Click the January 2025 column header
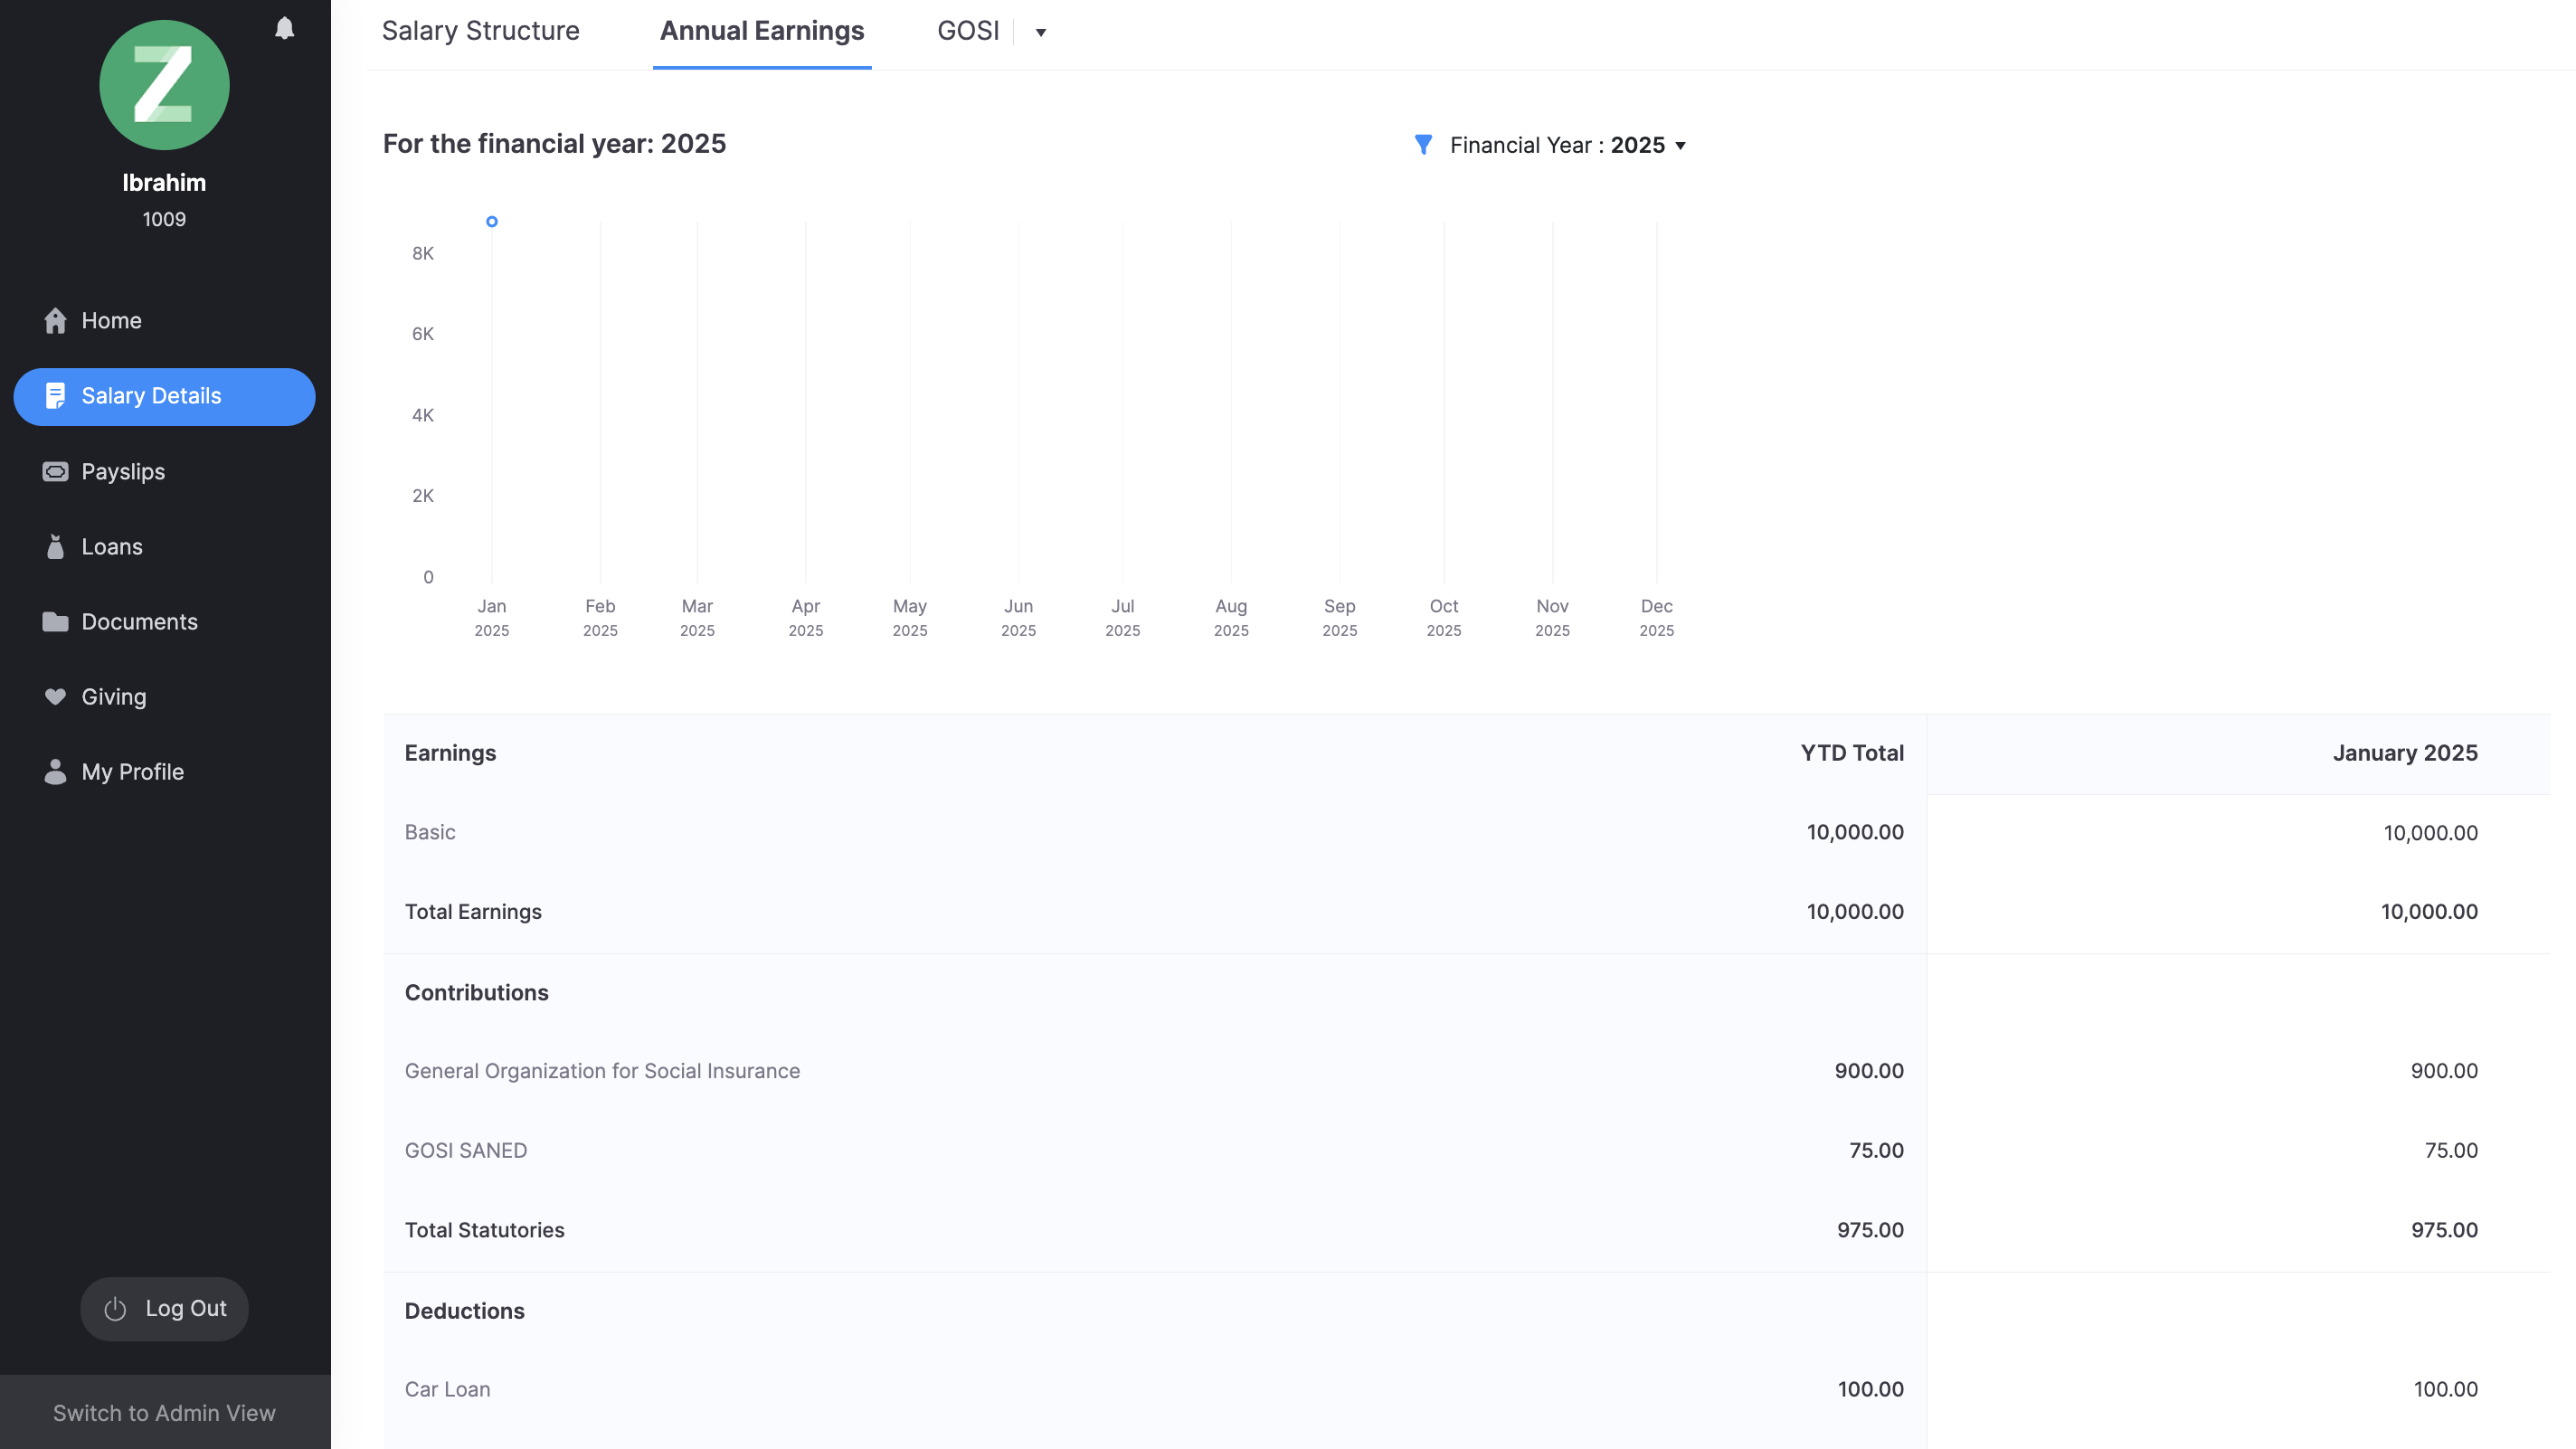 tap(2404, 753)
